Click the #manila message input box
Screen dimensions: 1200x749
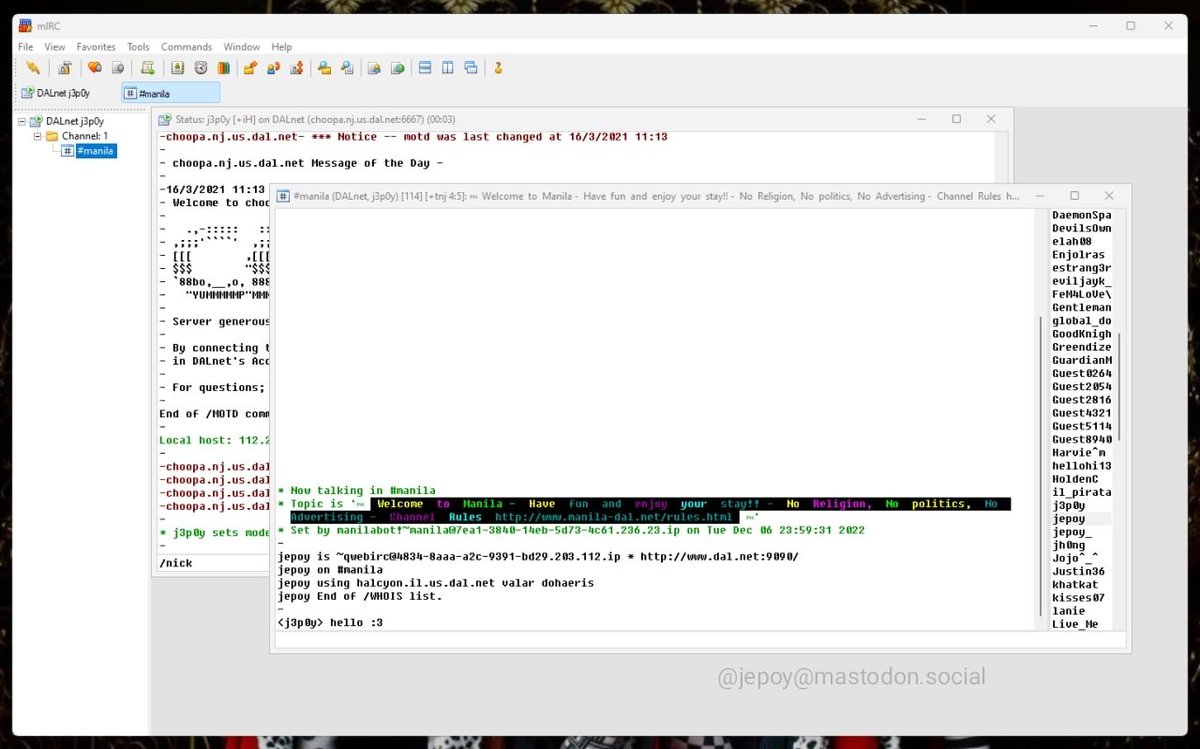(699, 640)
